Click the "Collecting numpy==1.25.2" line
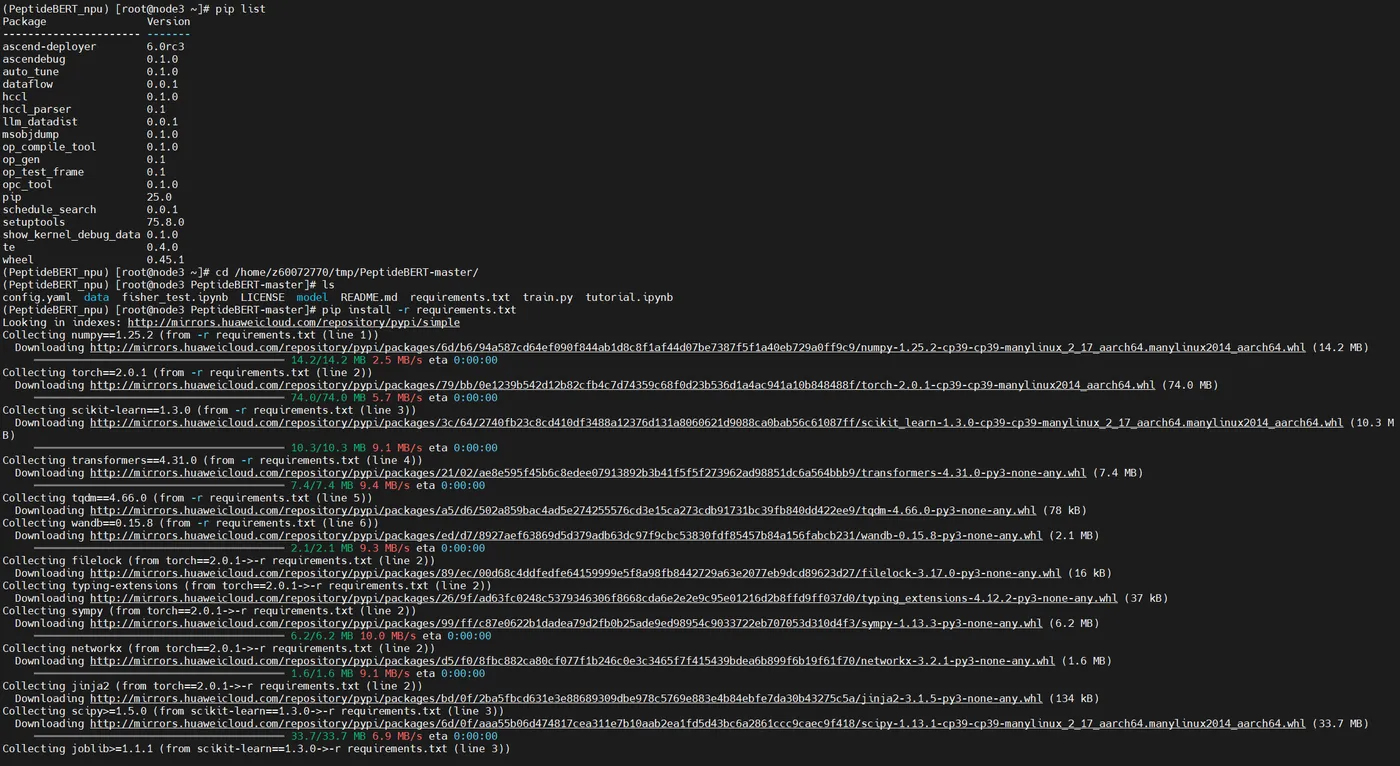This screenshot has width=1400, height=766. coord(191,335)
